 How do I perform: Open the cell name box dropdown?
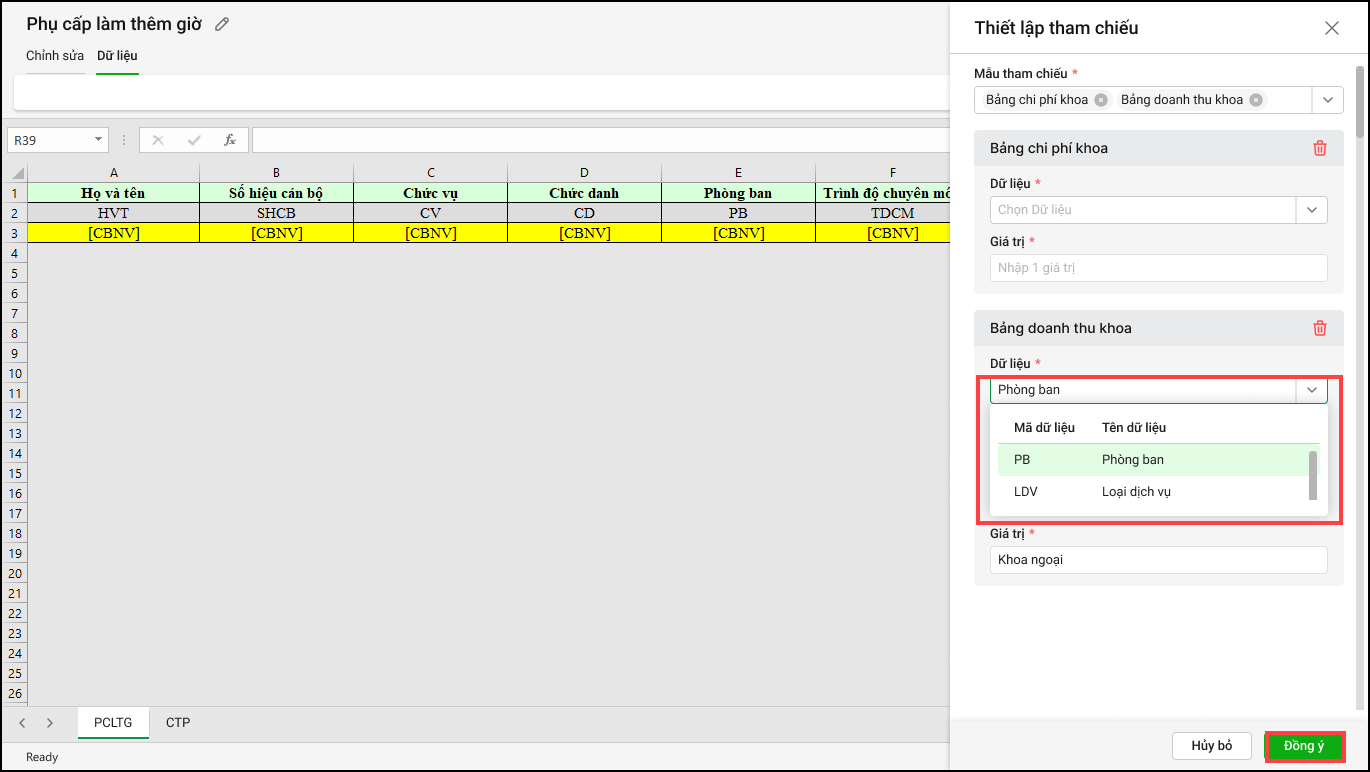(98, 140)
